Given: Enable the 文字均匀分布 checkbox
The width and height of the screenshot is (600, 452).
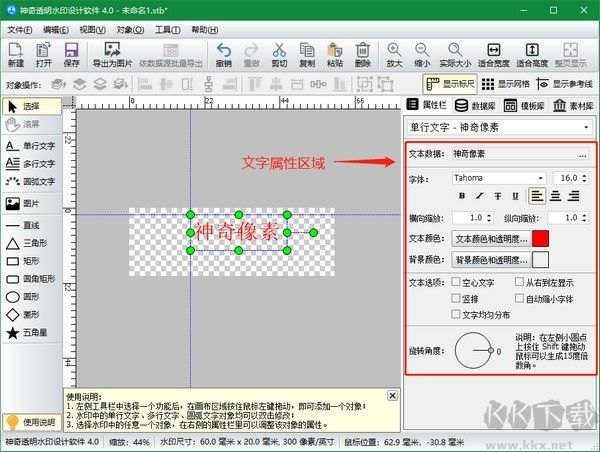Looking at the screenshot, I should pos(455,314).
